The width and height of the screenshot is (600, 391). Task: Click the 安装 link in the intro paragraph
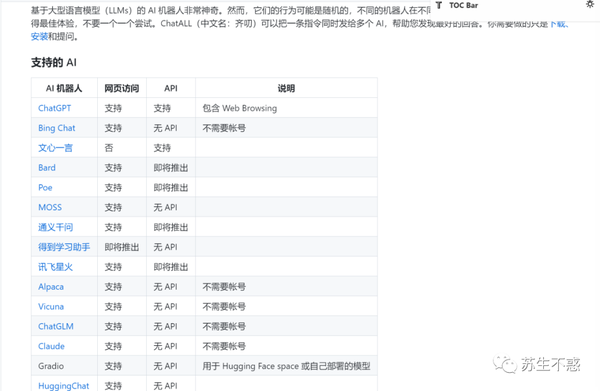(39, 37)
